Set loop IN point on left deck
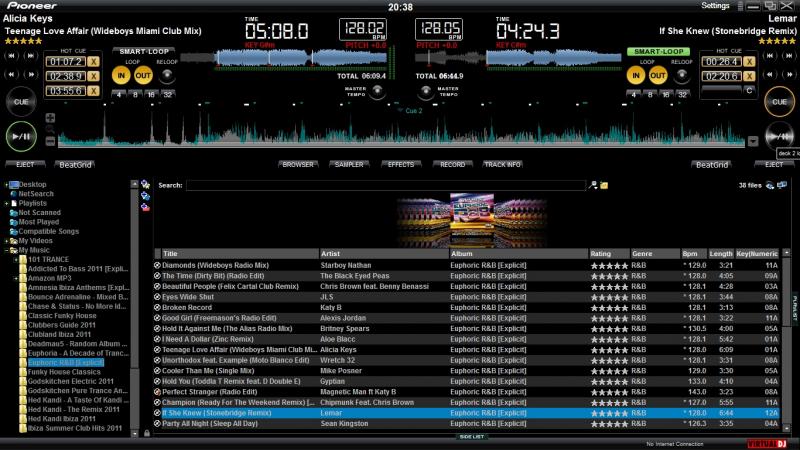This screenshot has width=800, height=450. click(121, 76)
